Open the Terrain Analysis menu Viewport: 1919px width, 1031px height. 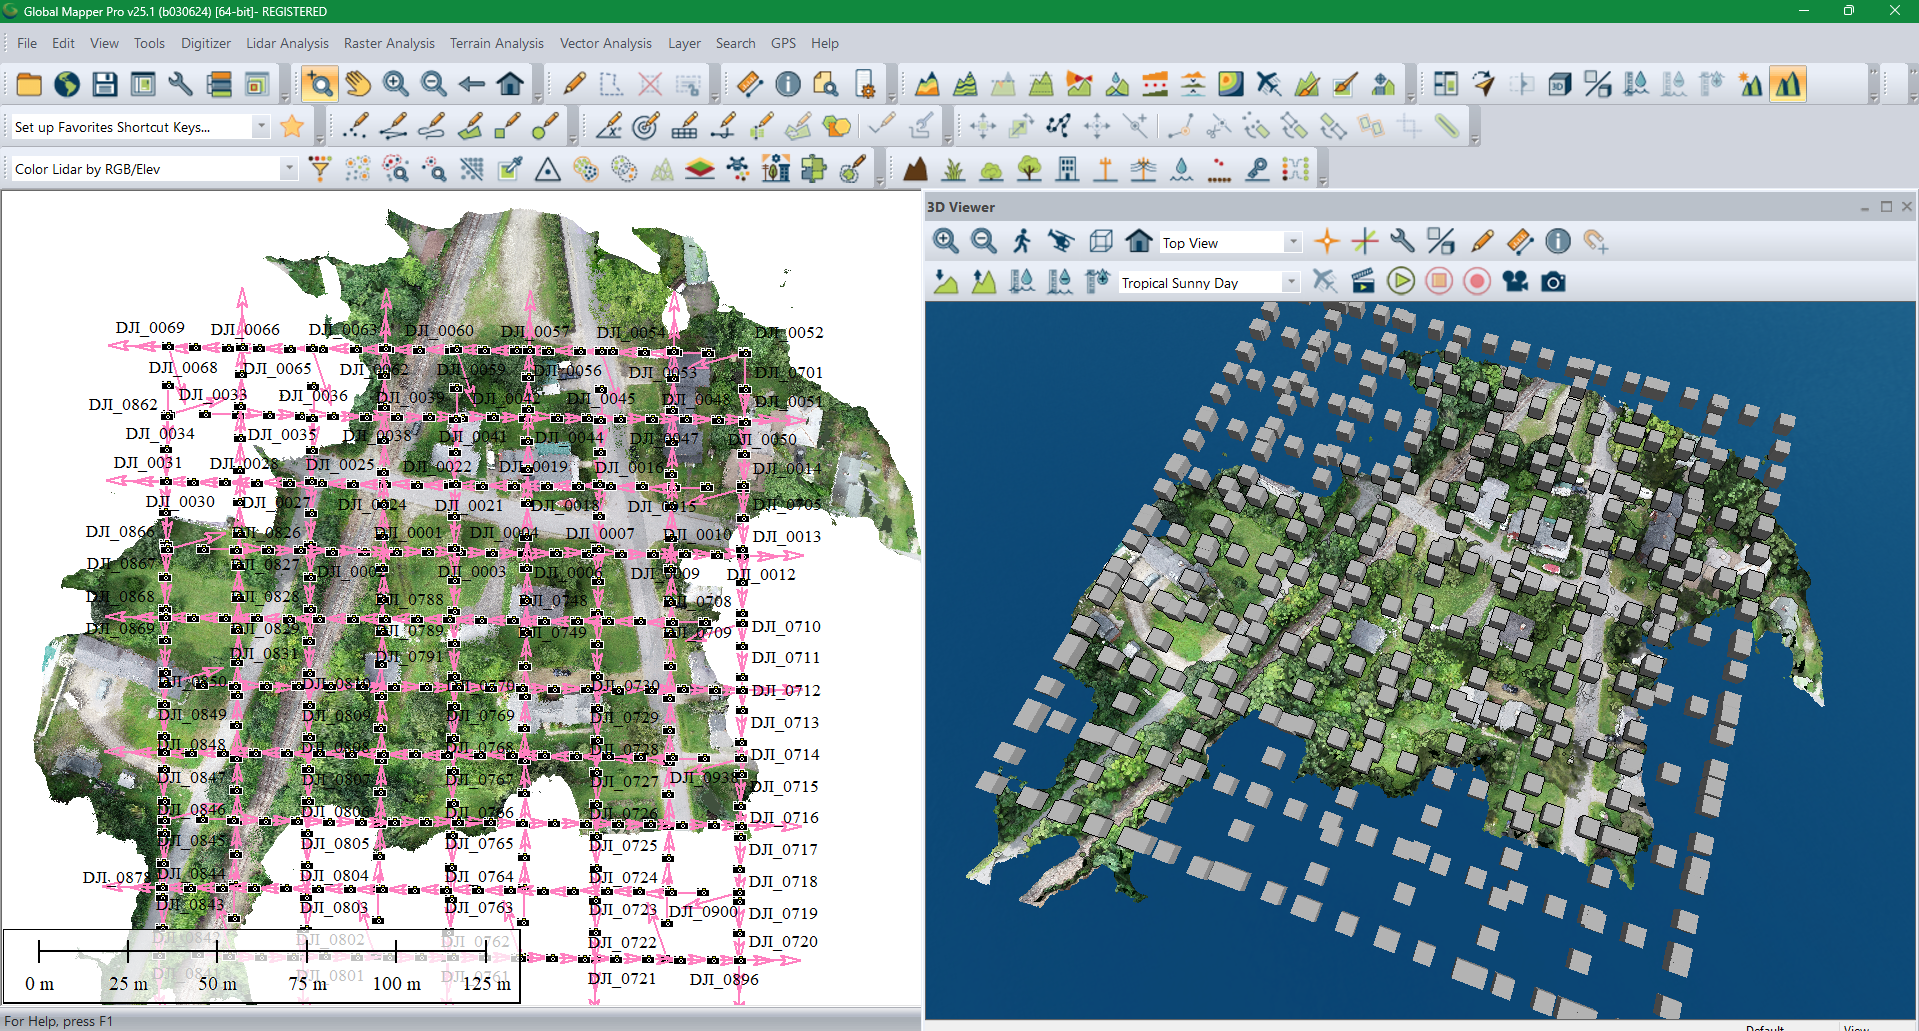(x=496, y=43)
